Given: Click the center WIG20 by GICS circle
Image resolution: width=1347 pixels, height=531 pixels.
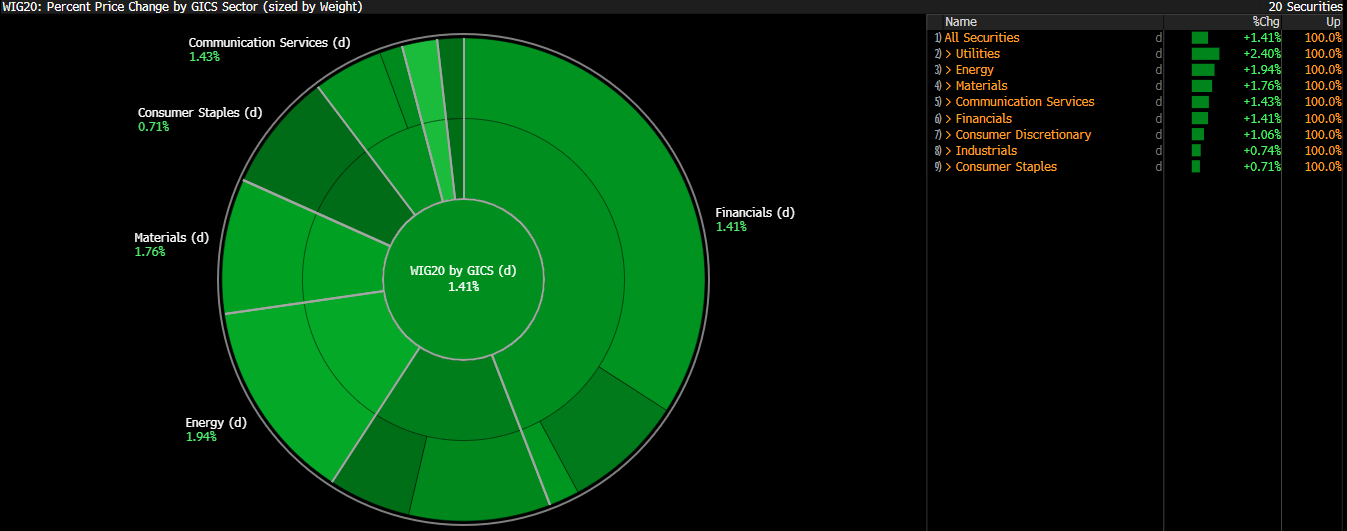Looking at the screenshot, I should (x=463, y=279).
